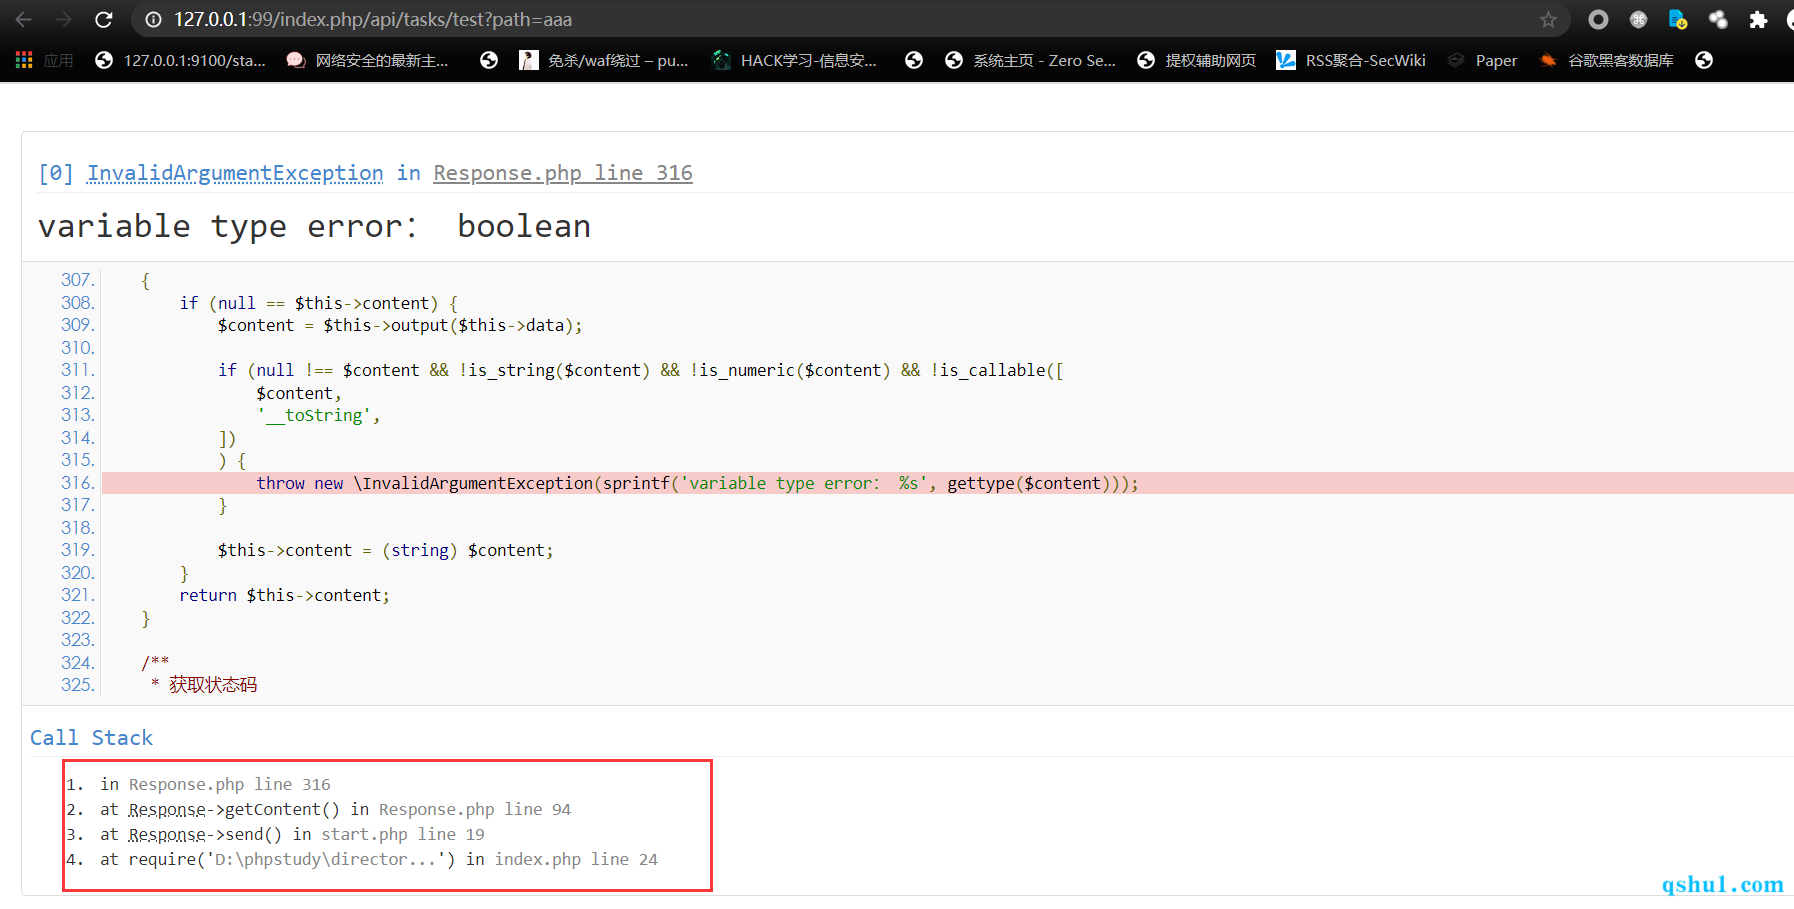1794x909 pixels.
Task: Open the InvalidArgumentException class link
Action: click(235, 173)
